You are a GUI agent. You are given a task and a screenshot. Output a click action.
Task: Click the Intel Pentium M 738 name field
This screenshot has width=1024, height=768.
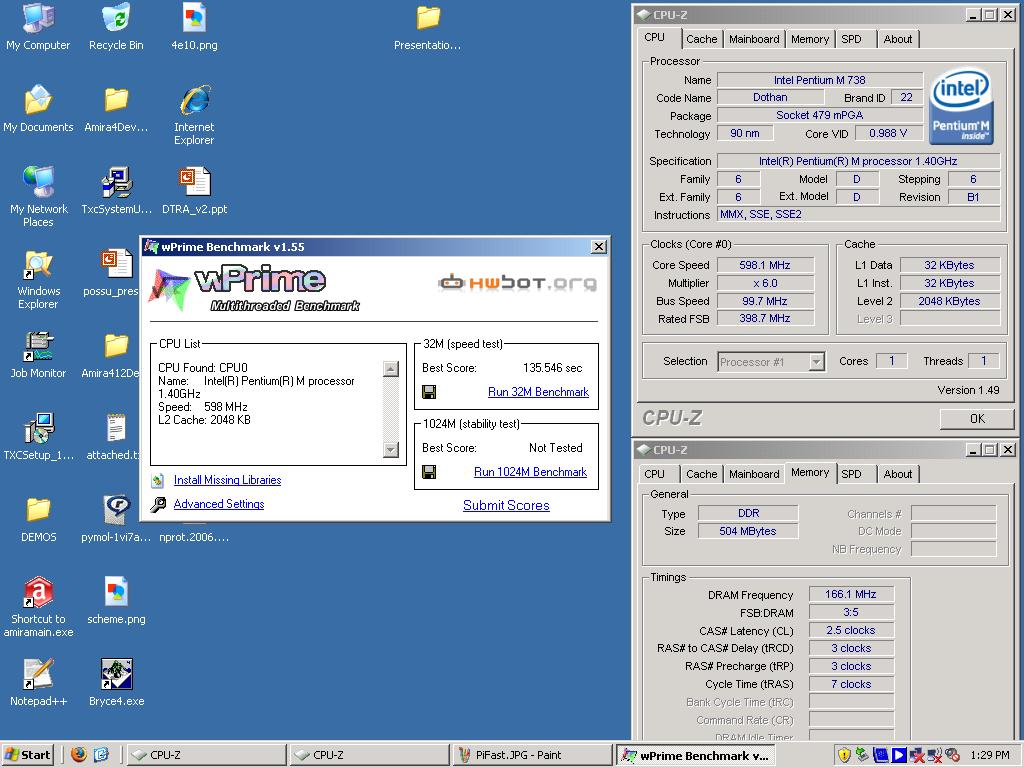[x=820, y=80]
